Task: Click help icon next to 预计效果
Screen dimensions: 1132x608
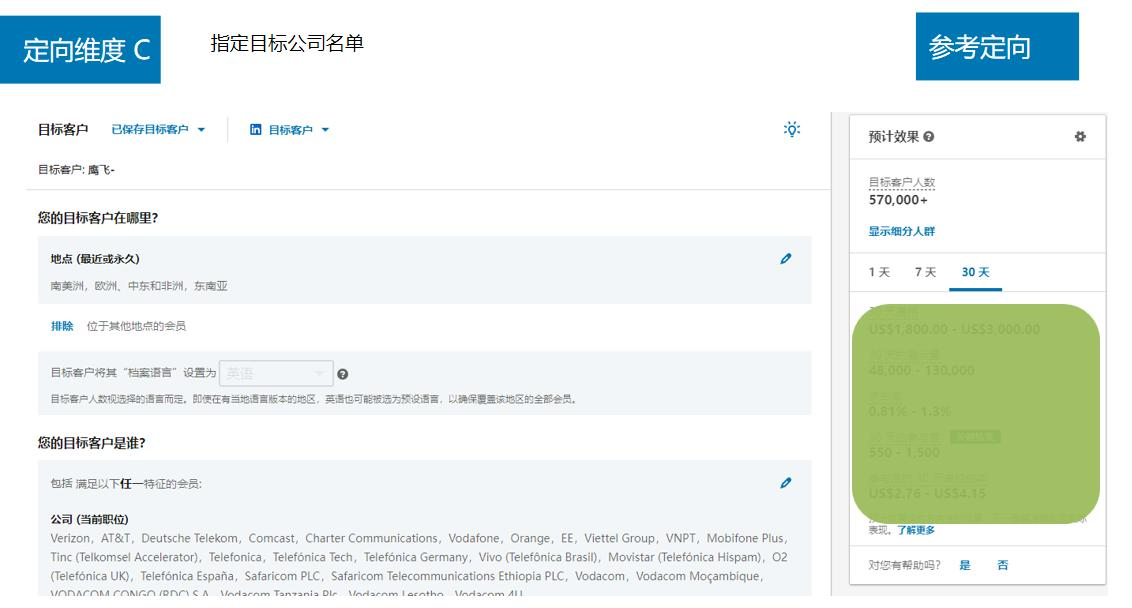Action: tap(929, 136)
